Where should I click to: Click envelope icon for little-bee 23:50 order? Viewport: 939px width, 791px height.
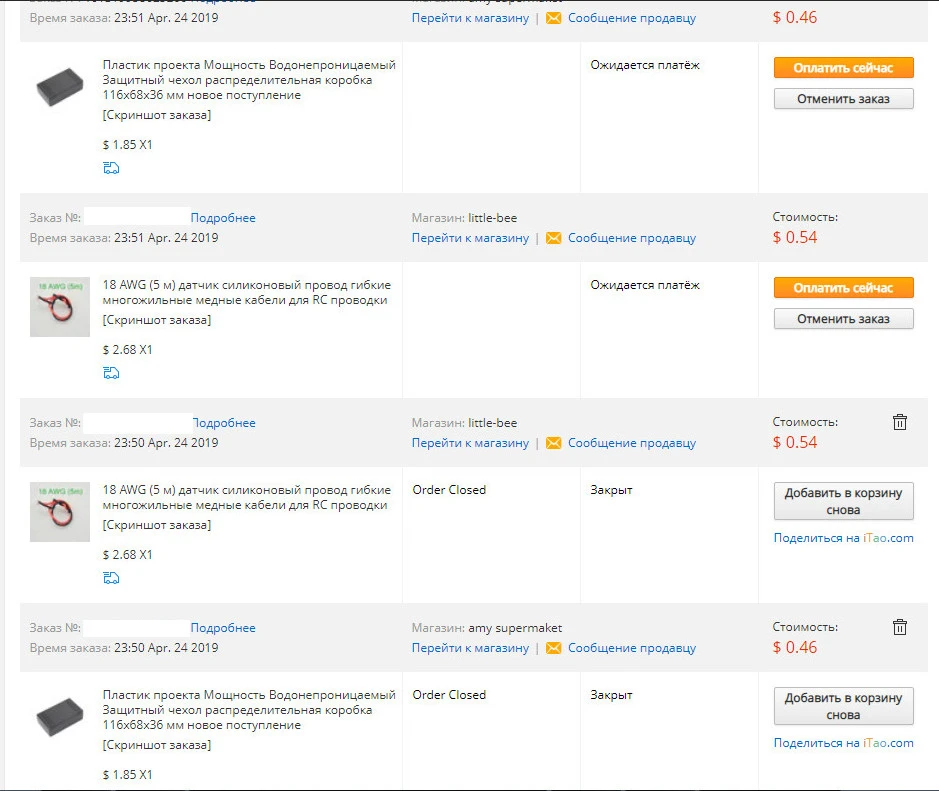(553, 443)
